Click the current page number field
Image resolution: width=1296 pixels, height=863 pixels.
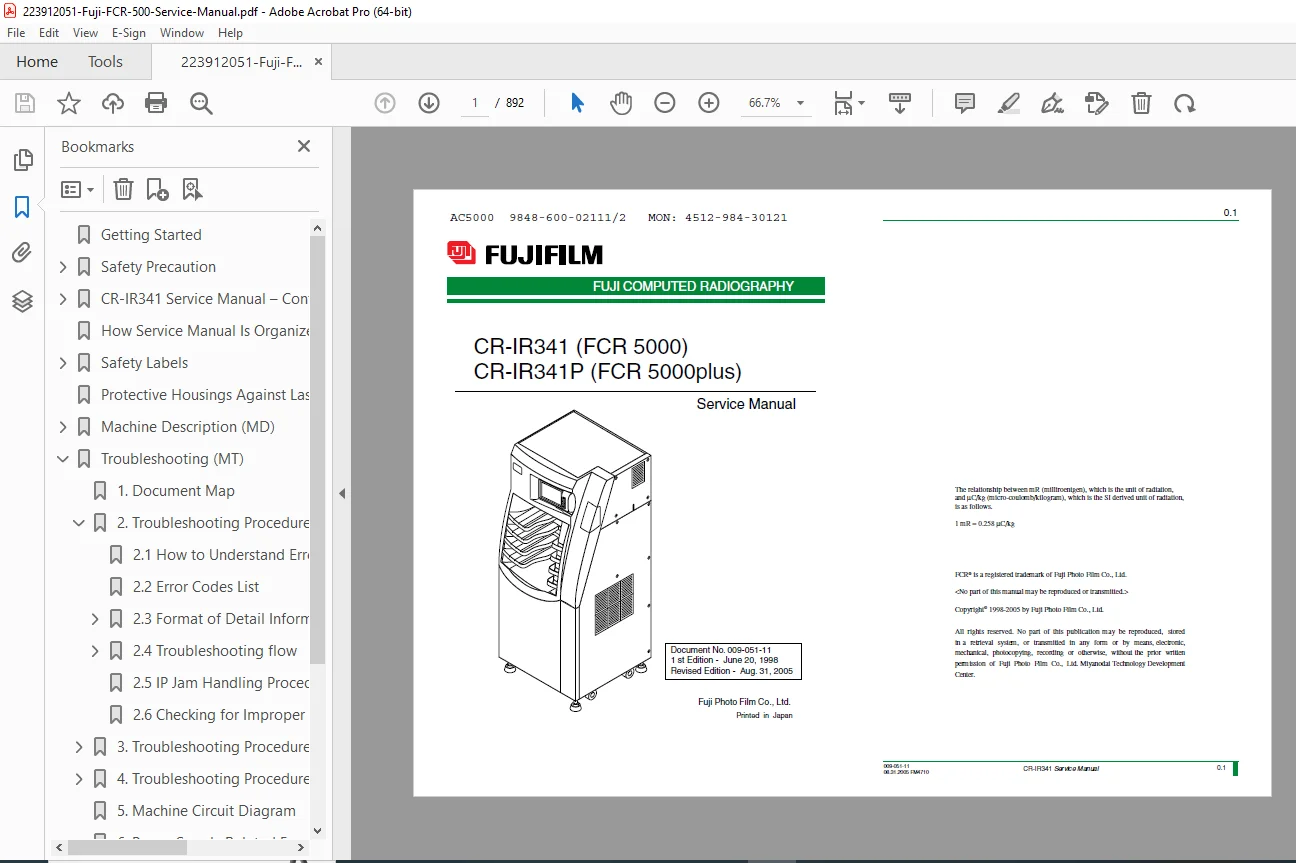(x=475, y=103)
